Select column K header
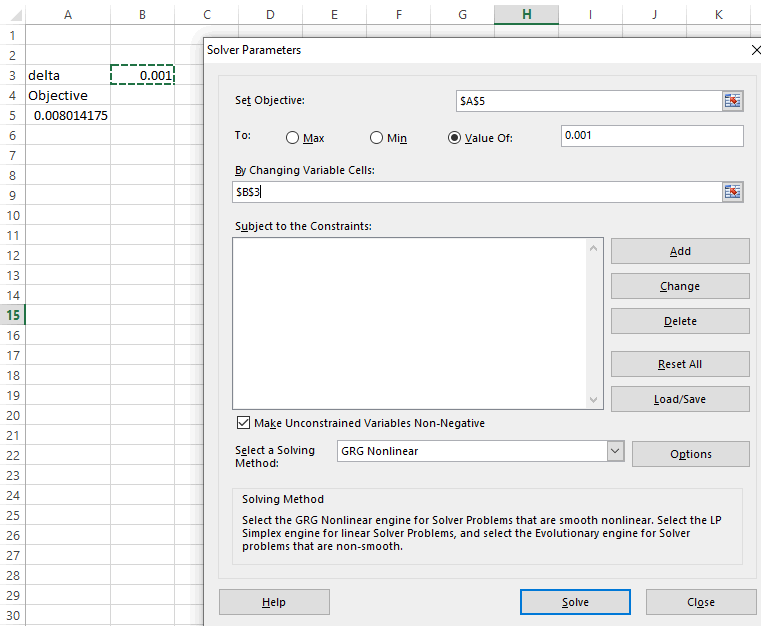 point(718,15)
